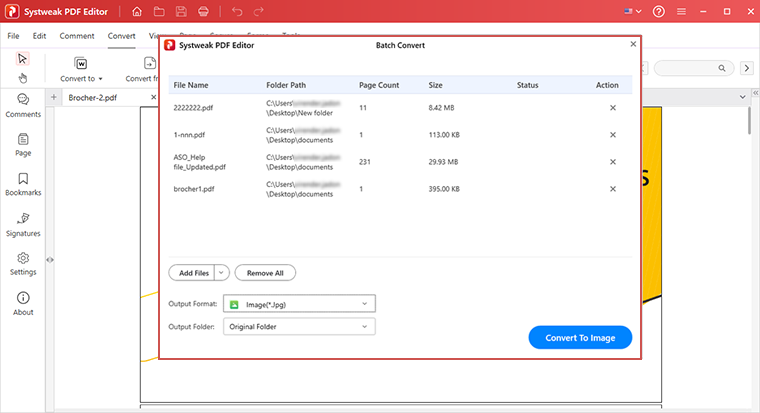Click the Save disk icon in title bar
This screenshot has height=413, width=760.
point(181,12)
